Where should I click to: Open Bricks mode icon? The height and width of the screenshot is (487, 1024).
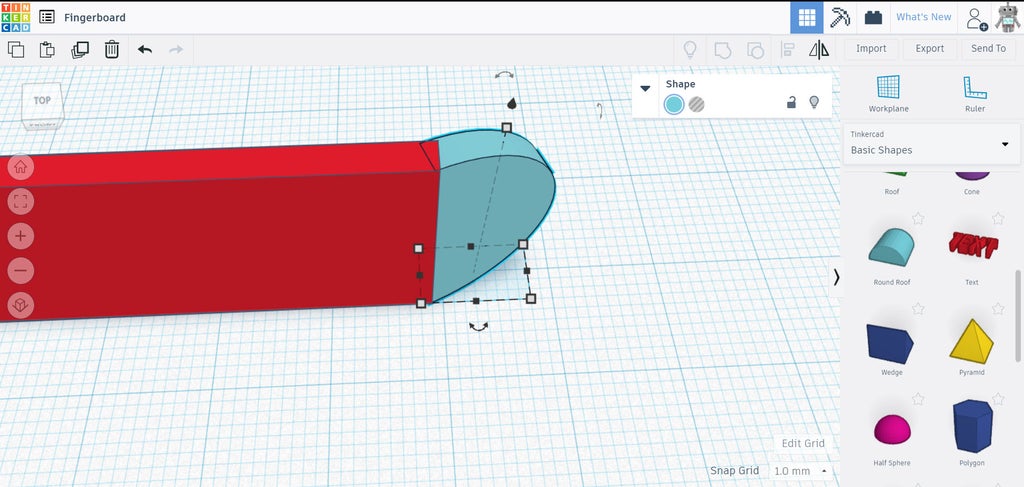point(873,18)
